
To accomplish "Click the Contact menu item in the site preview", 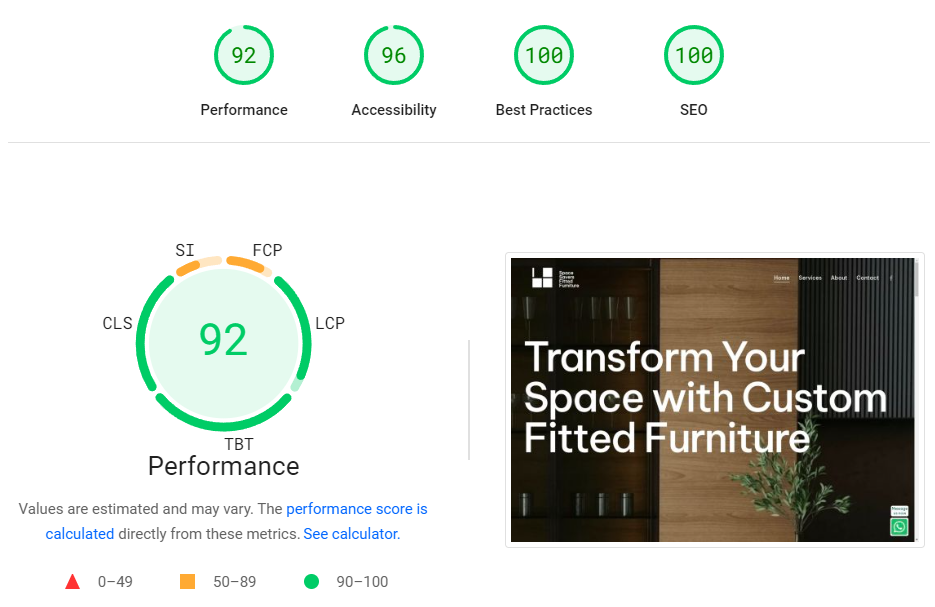I will point(867,278).
